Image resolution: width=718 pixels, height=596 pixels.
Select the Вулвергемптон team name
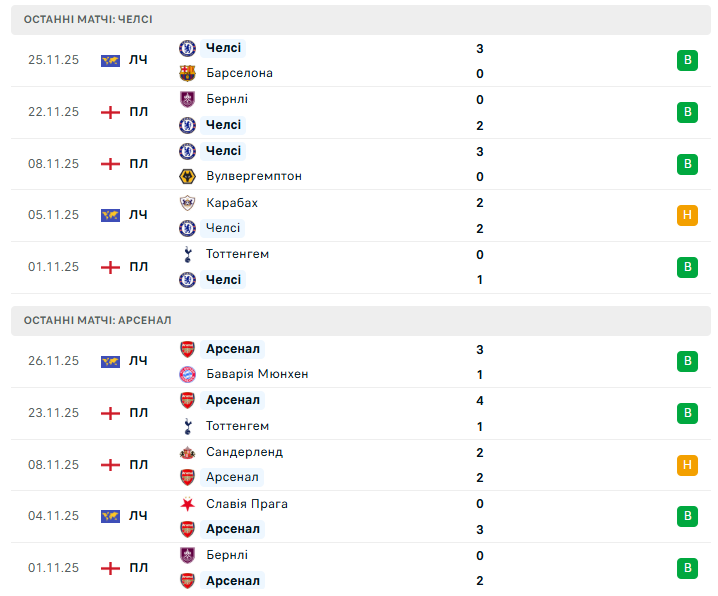coord(254,176)
